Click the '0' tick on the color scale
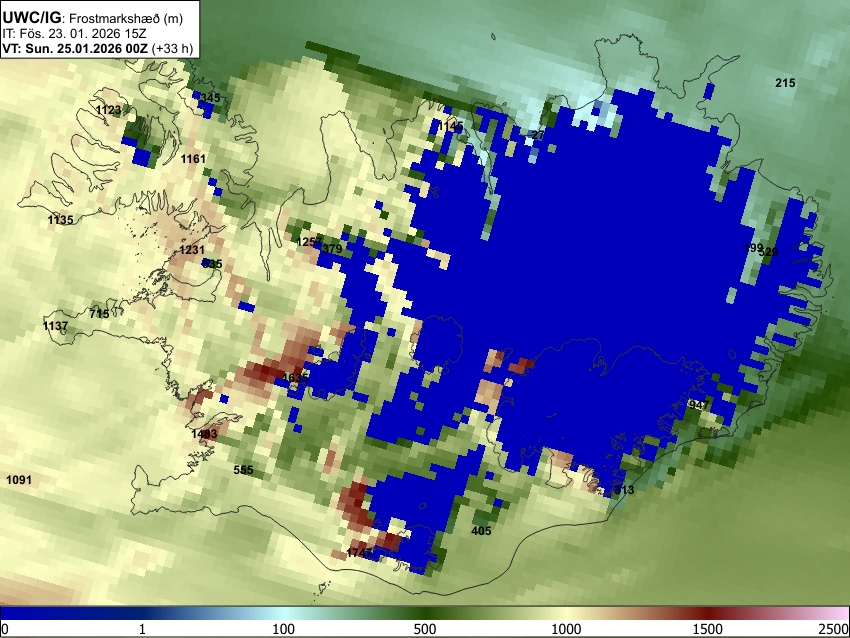 pyautogui.click(x=5, y=629)
